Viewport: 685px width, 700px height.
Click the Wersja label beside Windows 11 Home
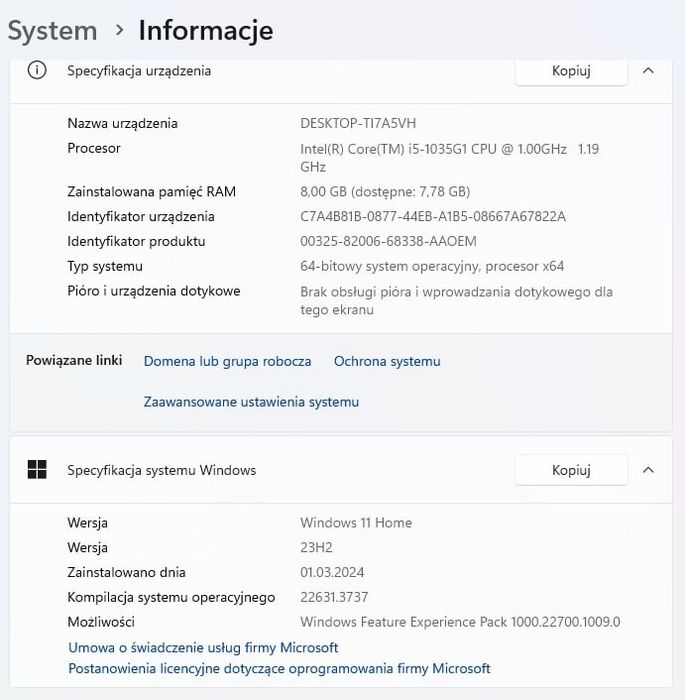(x=88, y=523)
